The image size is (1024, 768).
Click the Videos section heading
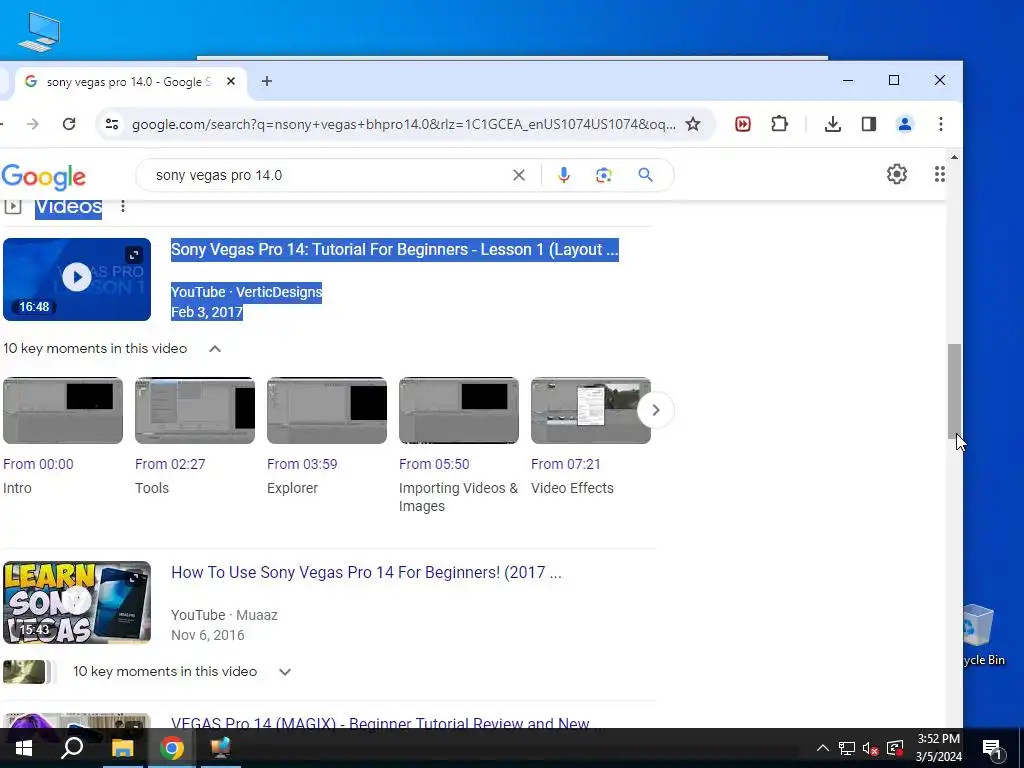(x=69, y=206)
